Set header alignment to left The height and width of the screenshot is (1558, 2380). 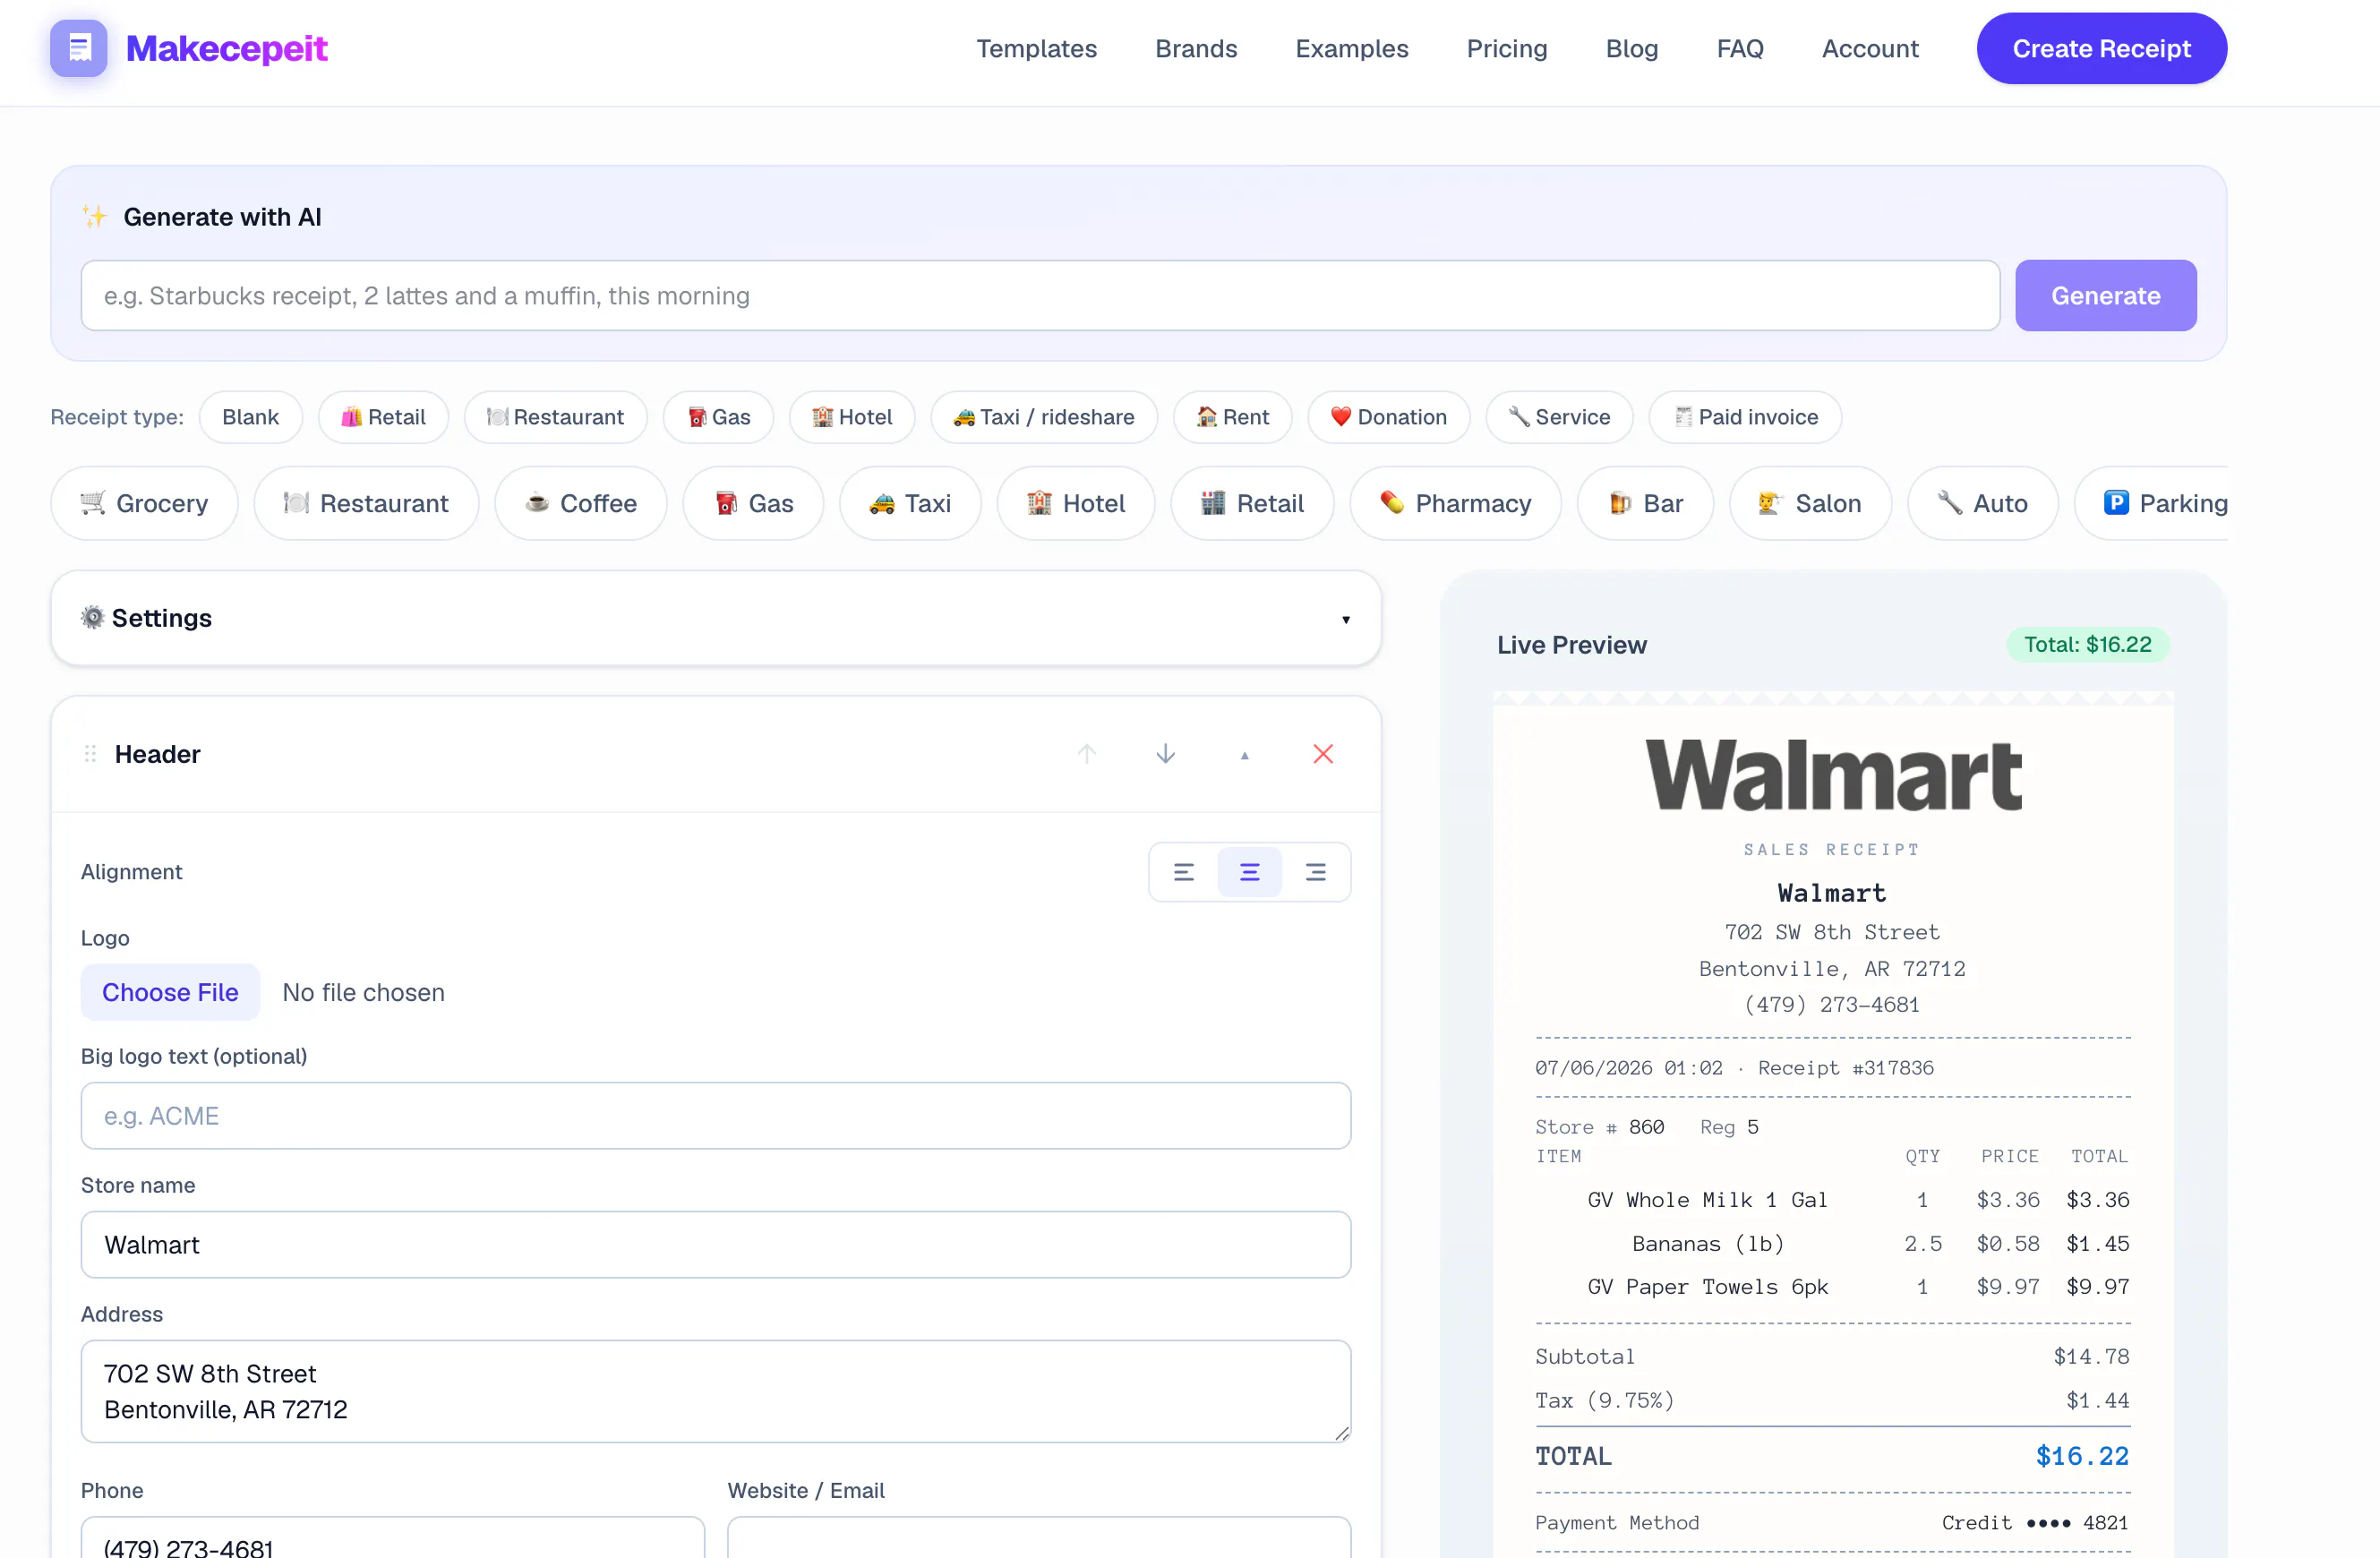pos(1184,872)
